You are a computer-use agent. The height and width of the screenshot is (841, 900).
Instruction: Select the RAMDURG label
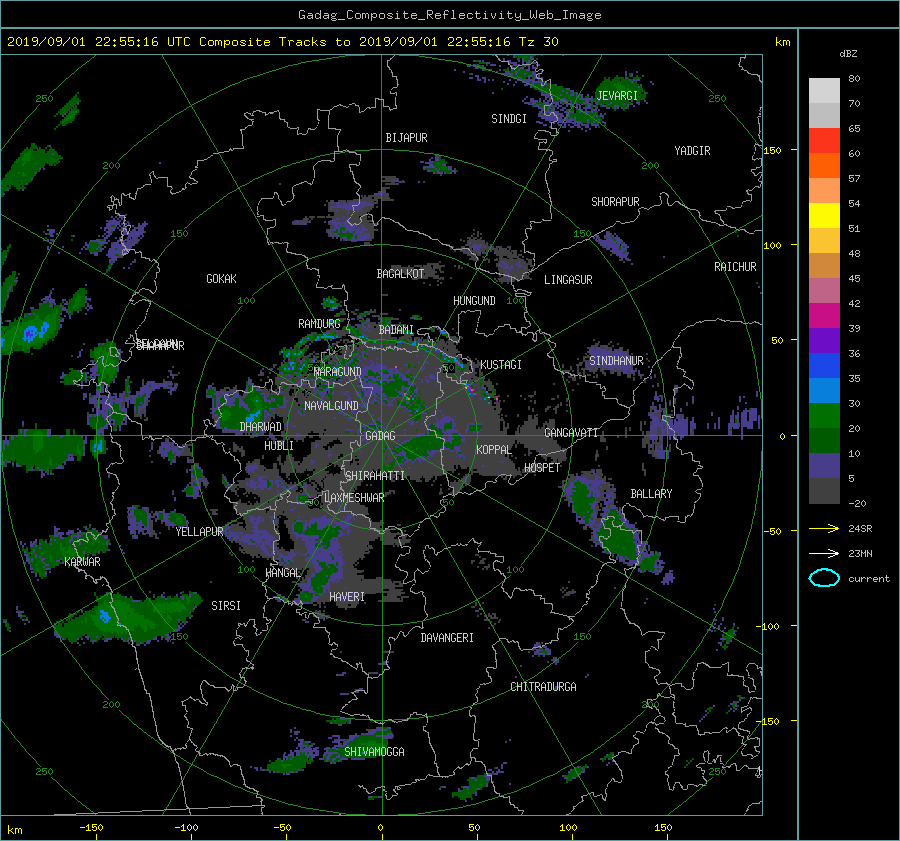pos(319,324)
